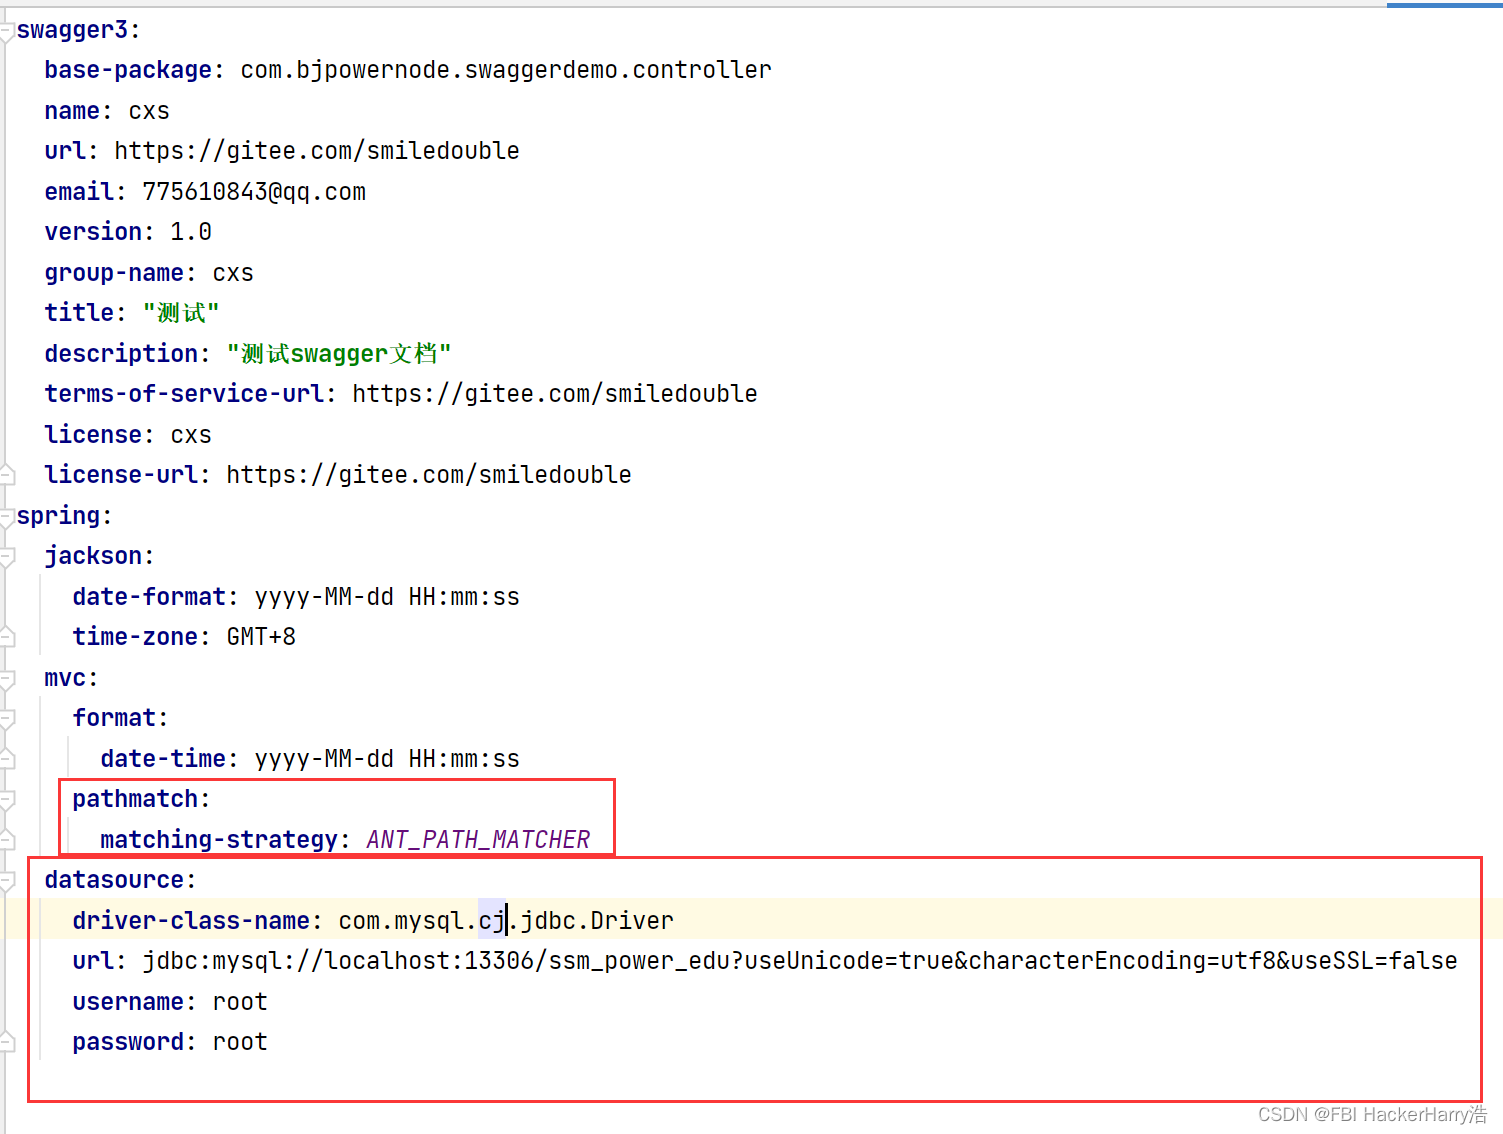Click the title string "测试"
Image resolution: width=1503 pixels, height=1134 pixels.
181,313
